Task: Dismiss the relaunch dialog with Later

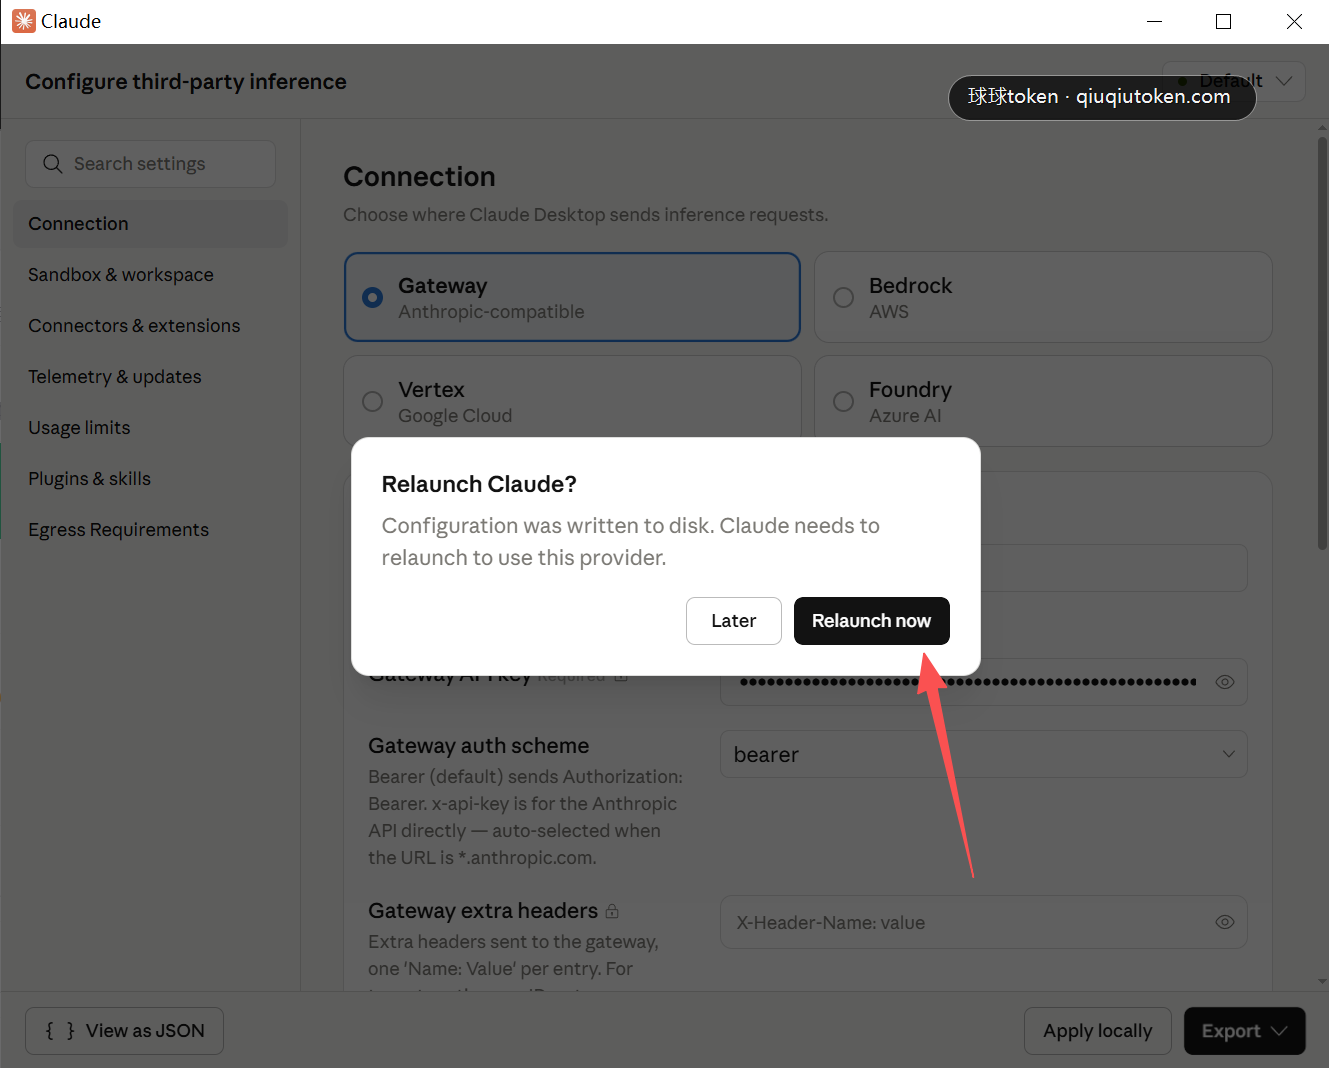Action: click(x=733, y=621)
